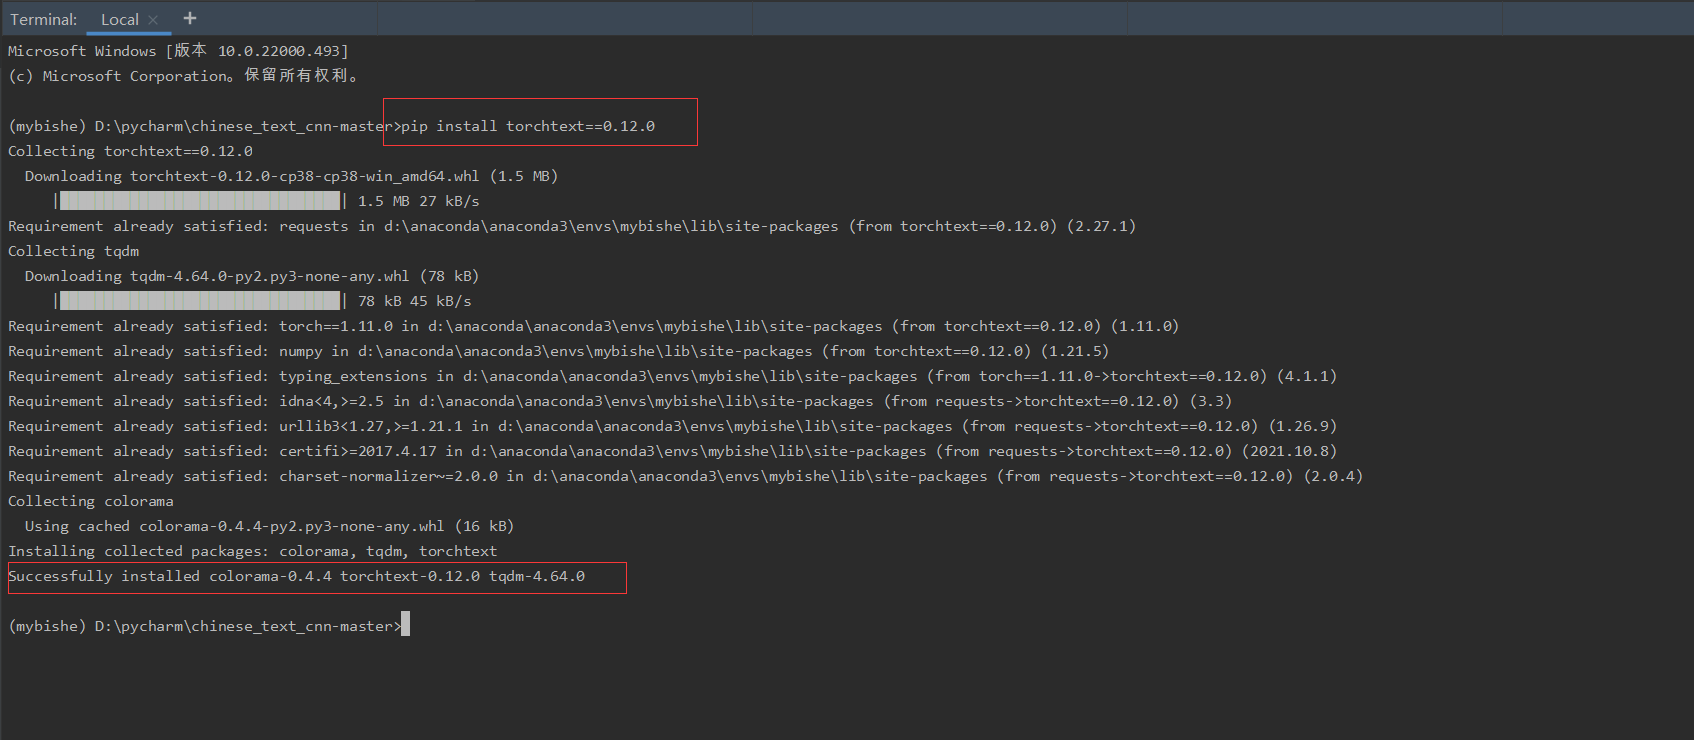The image size is (1694, 740).
Task: Click the 1.5 MB download progress bar
Action: point(200,201)
